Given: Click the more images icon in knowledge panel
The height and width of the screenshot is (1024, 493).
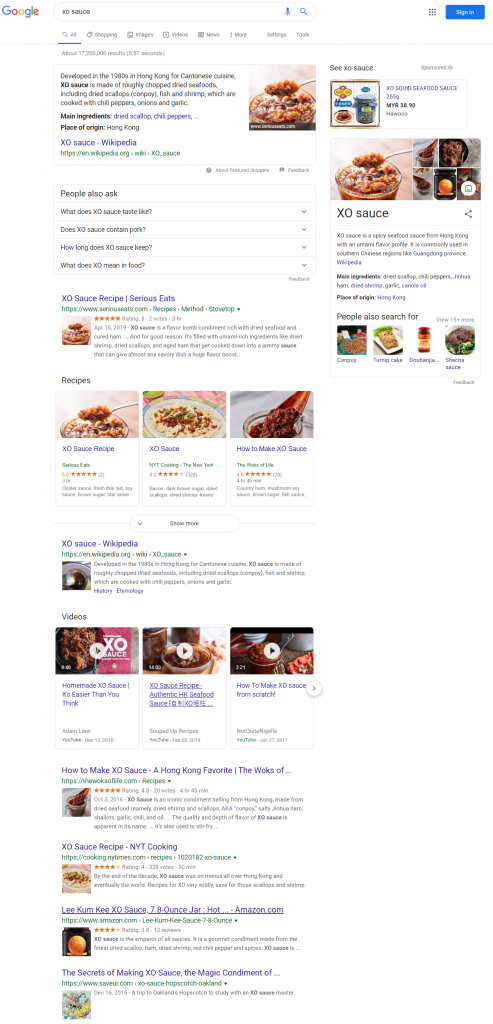Looking at the screenshot, I should [x=468, y=189].
